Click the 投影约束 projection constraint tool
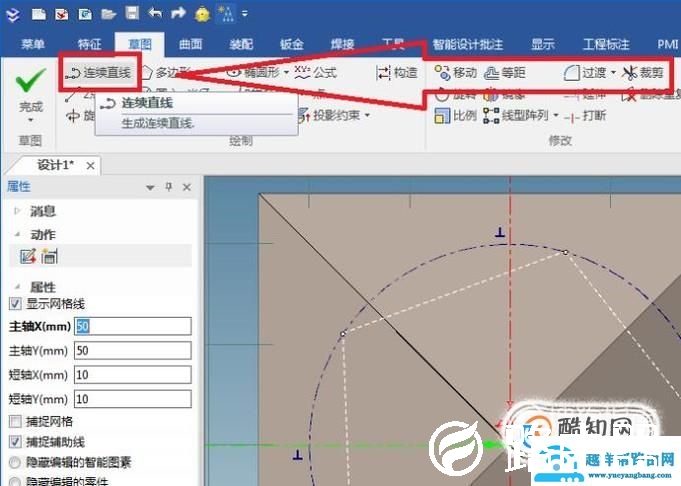 (x=330, y=115)
